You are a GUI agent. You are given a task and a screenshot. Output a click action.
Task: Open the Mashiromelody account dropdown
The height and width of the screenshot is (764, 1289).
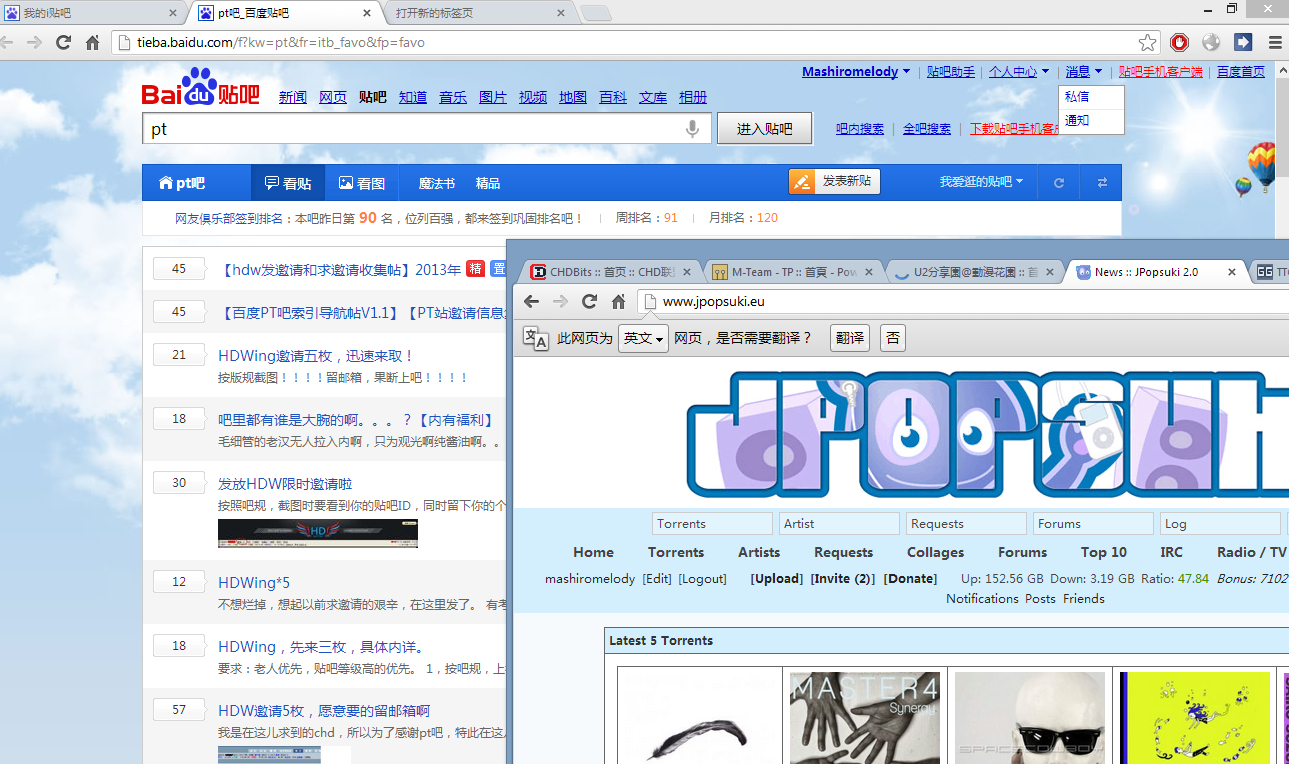click(x=856, y=72)
